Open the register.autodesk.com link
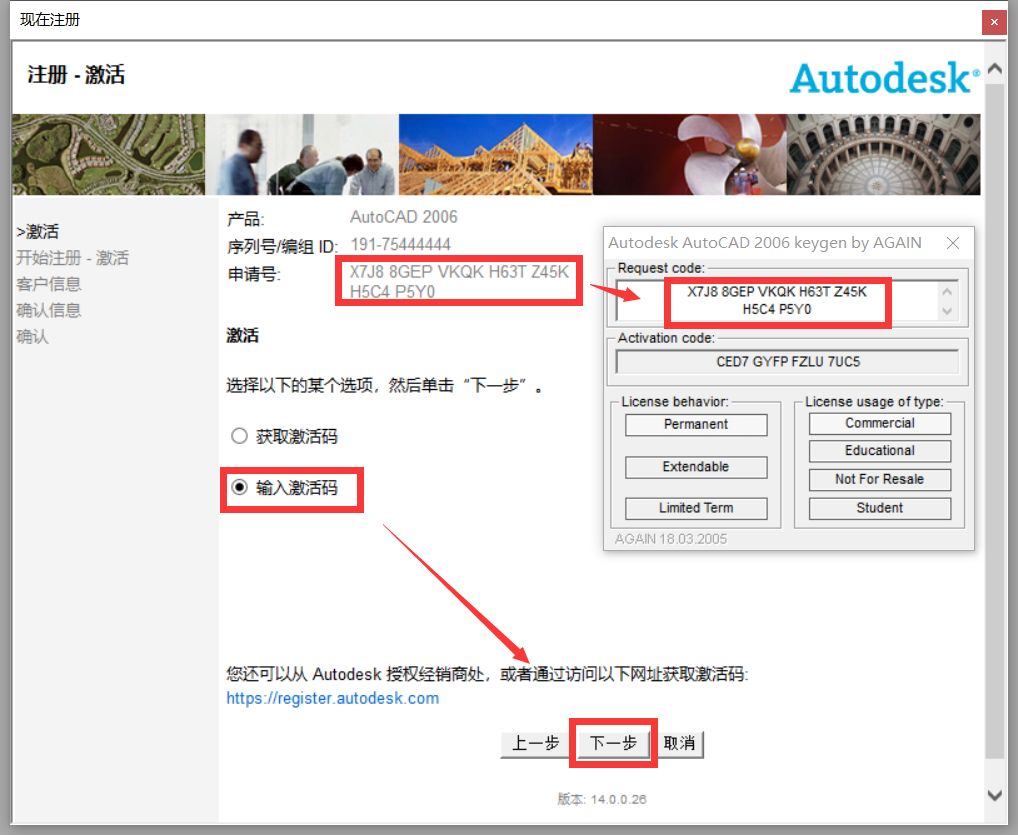The width and height of the screenshot is (1018, 835). click(332, 698)
